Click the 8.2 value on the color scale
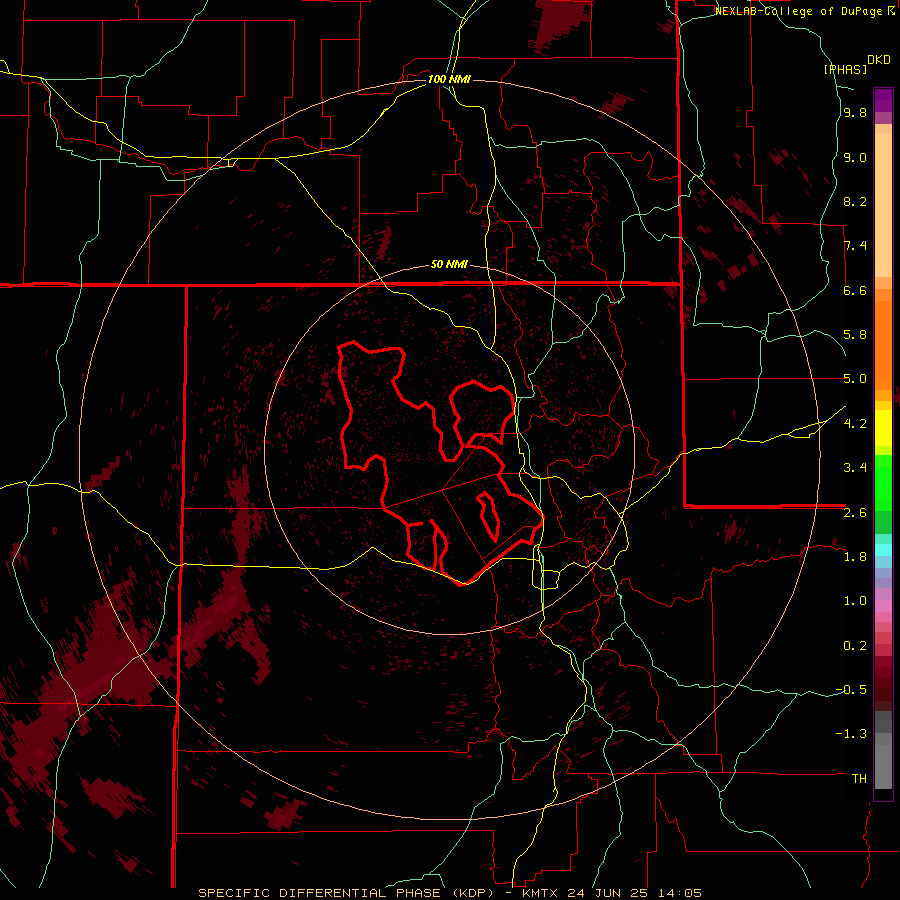The width and height of the screenshot is (900, 900). [x=855, y=202]
